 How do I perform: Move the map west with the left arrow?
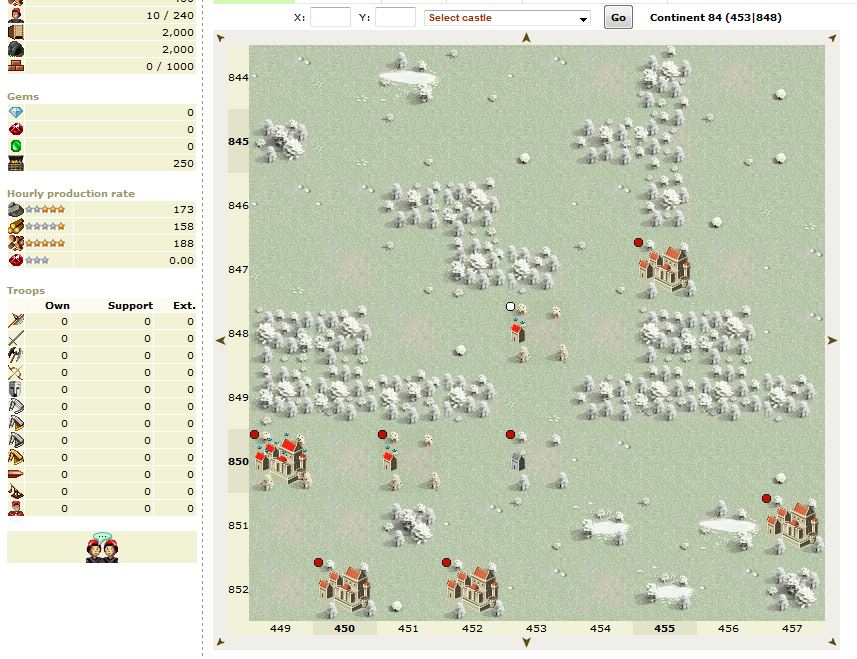(x=221, y=340)
